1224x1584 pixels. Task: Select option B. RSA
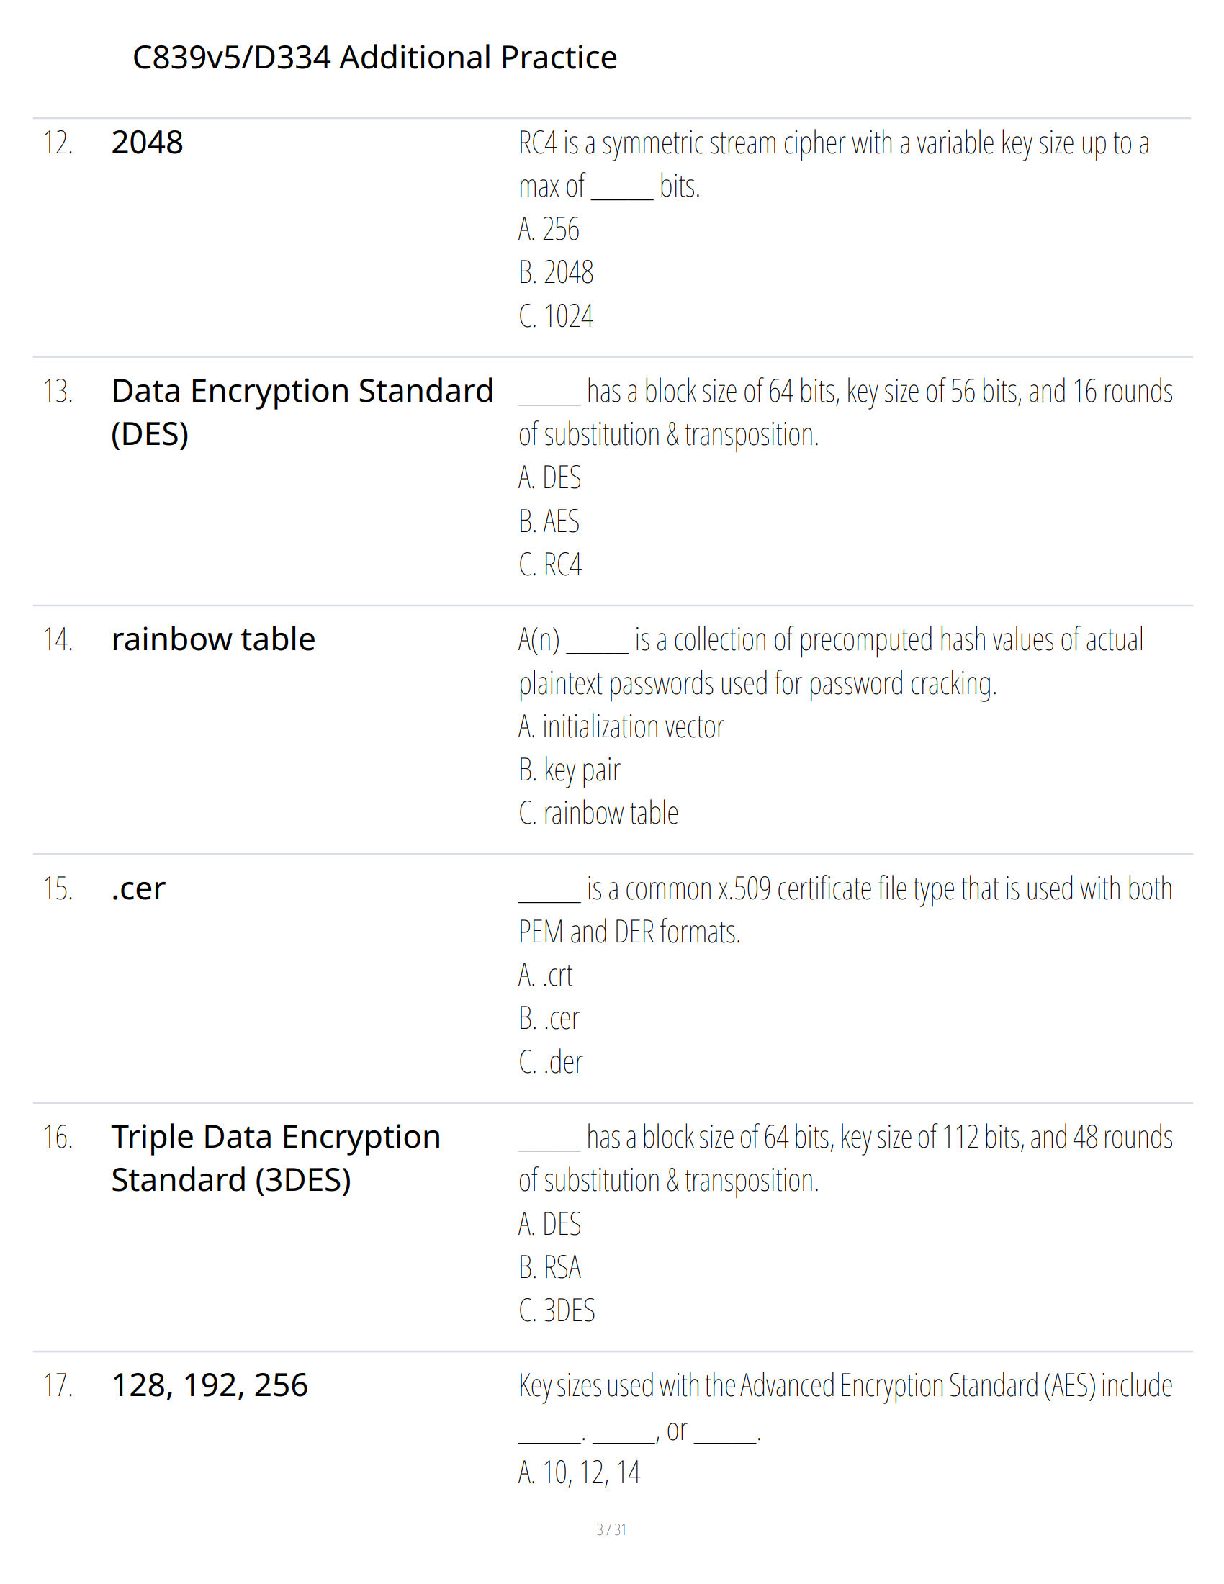coord(550,1268)
